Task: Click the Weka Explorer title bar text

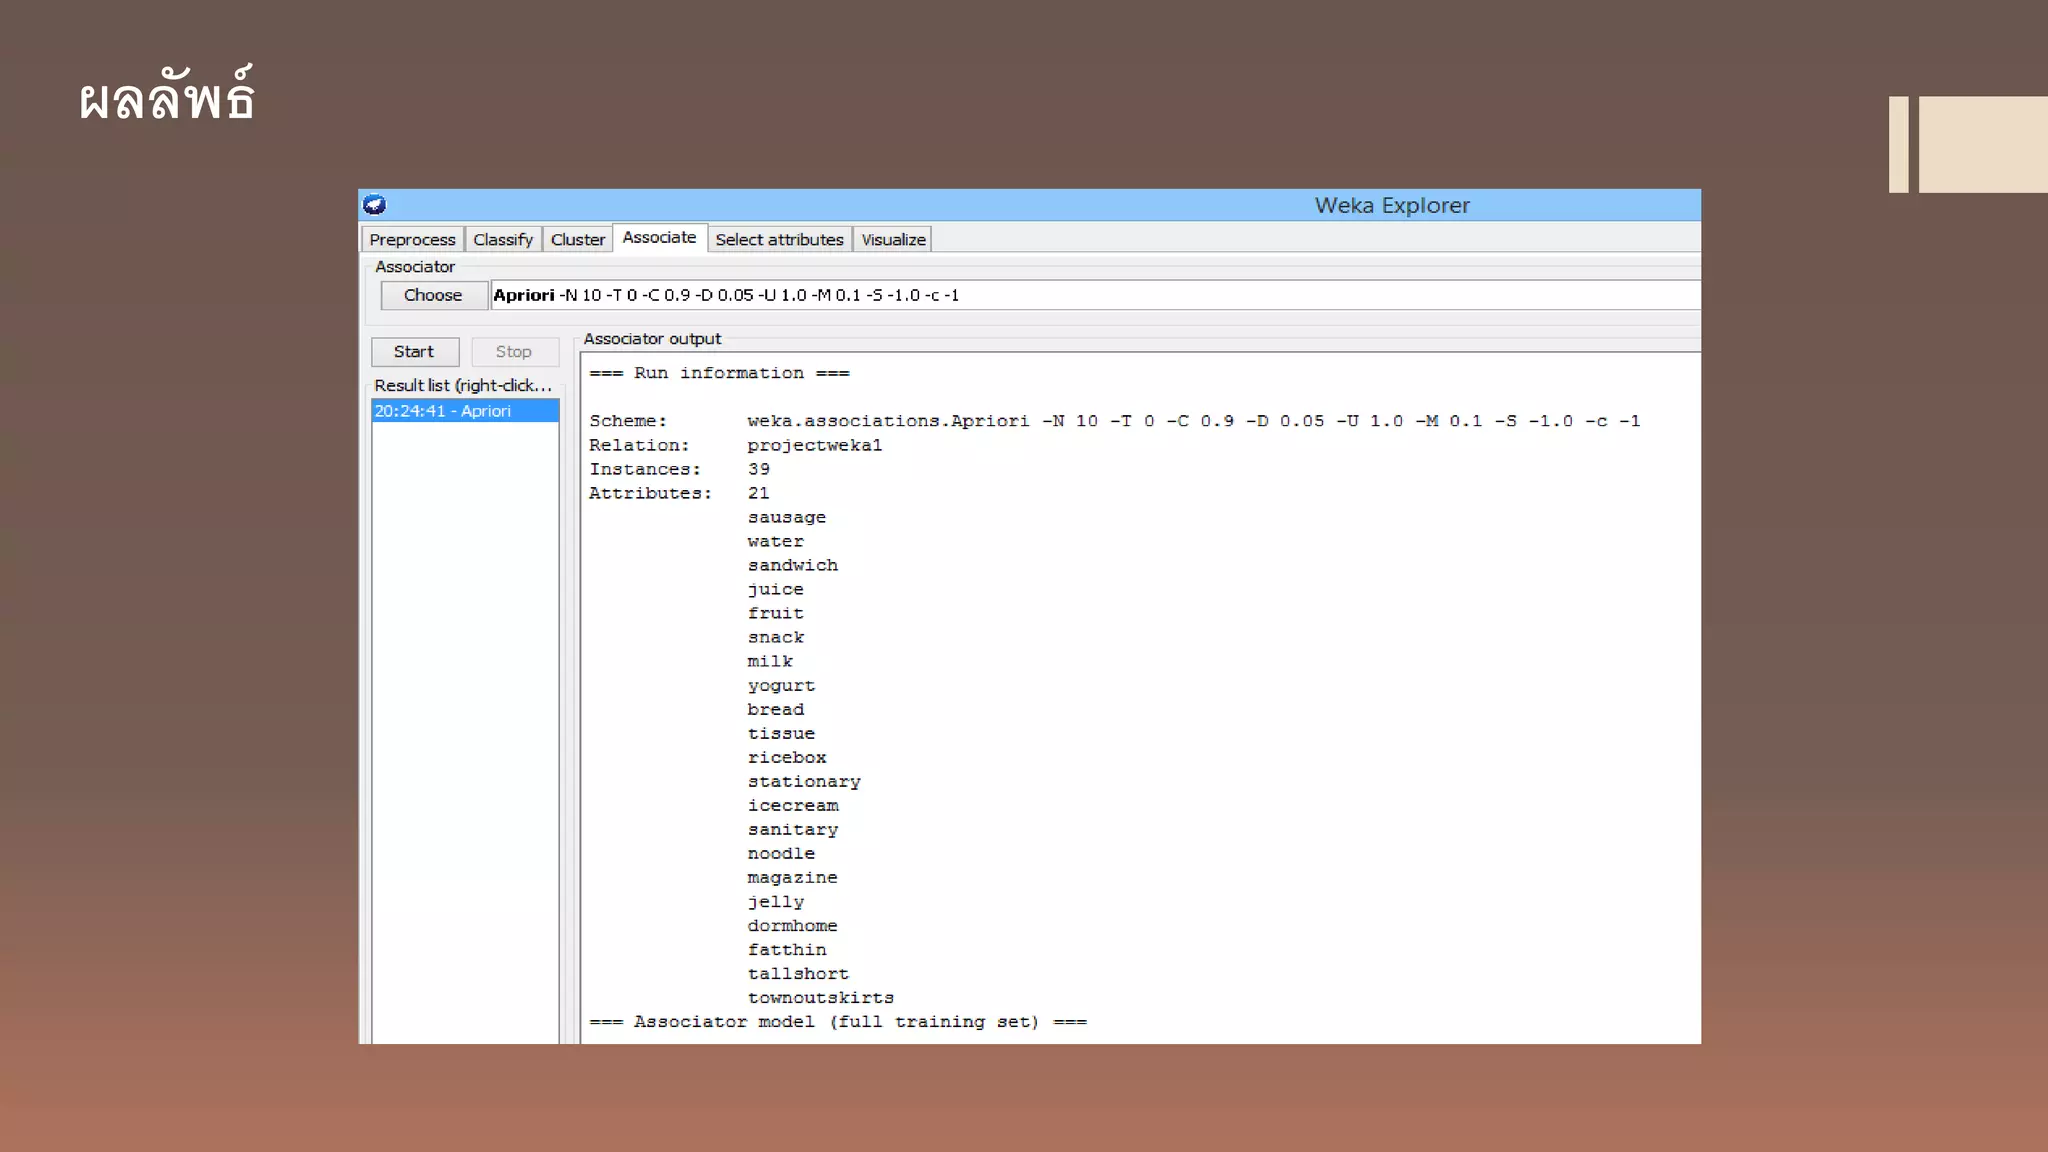Action: coord(1391,205)
